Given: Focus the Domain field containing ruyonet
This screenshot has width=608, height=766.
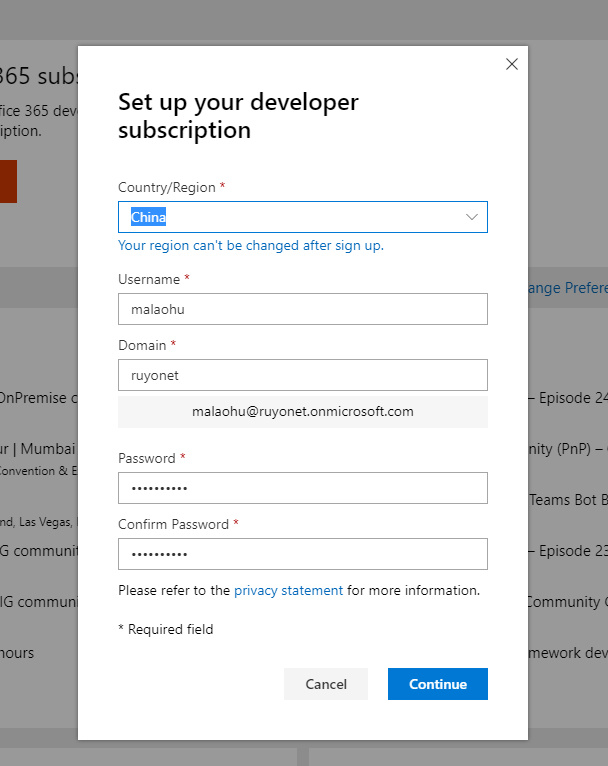Looking at the screenshot, I should [x=302, y=375].
